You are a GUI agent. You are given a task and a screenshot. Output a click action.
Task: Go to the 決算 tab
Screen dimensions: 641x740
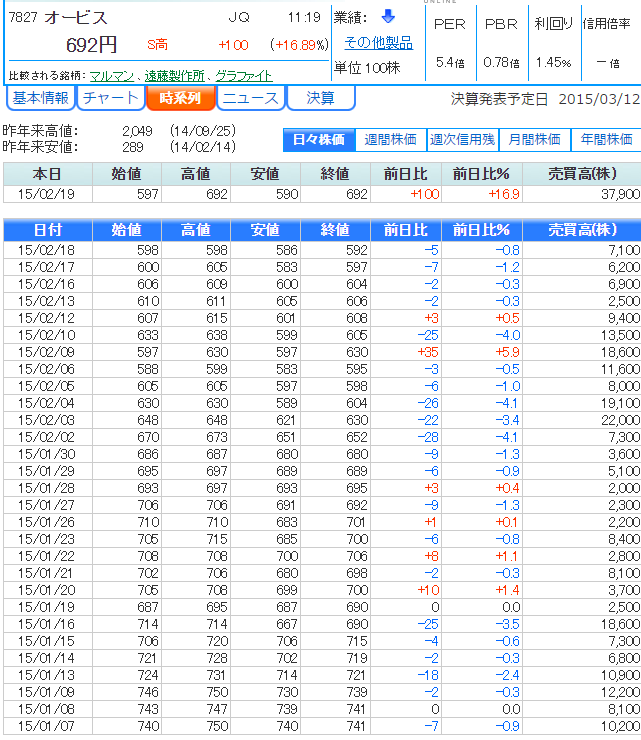[320, 98]
